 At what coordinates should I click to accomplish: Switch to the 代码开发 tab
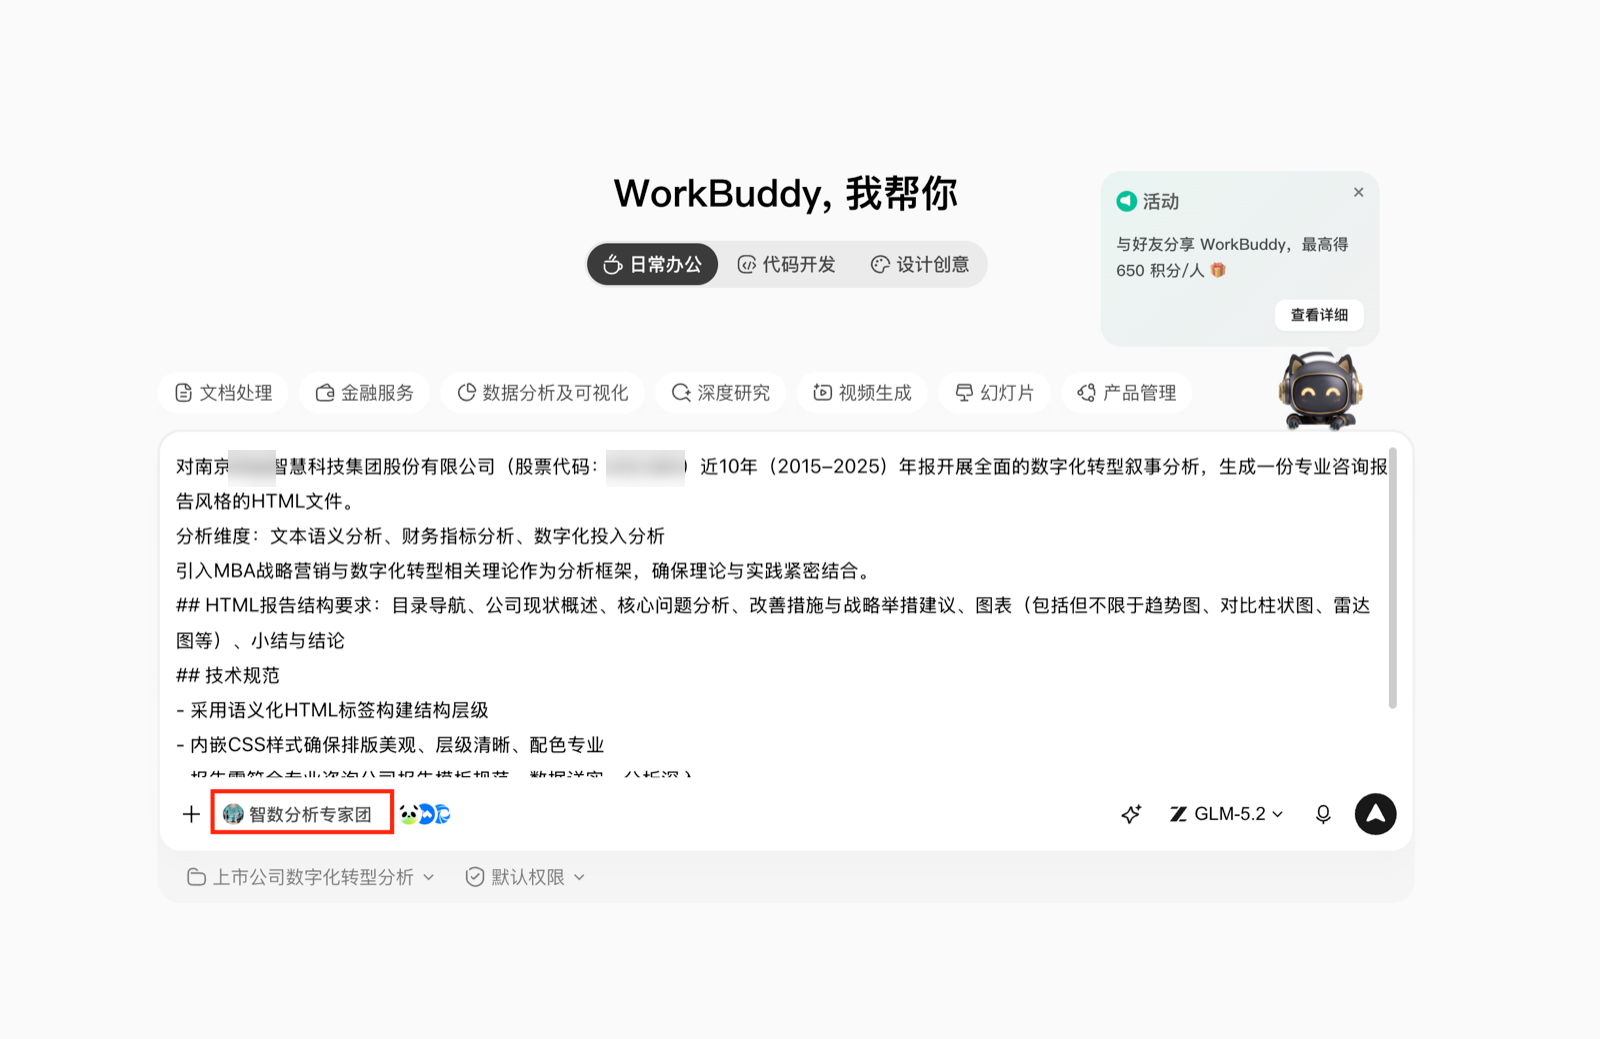[x=786, y=264]
